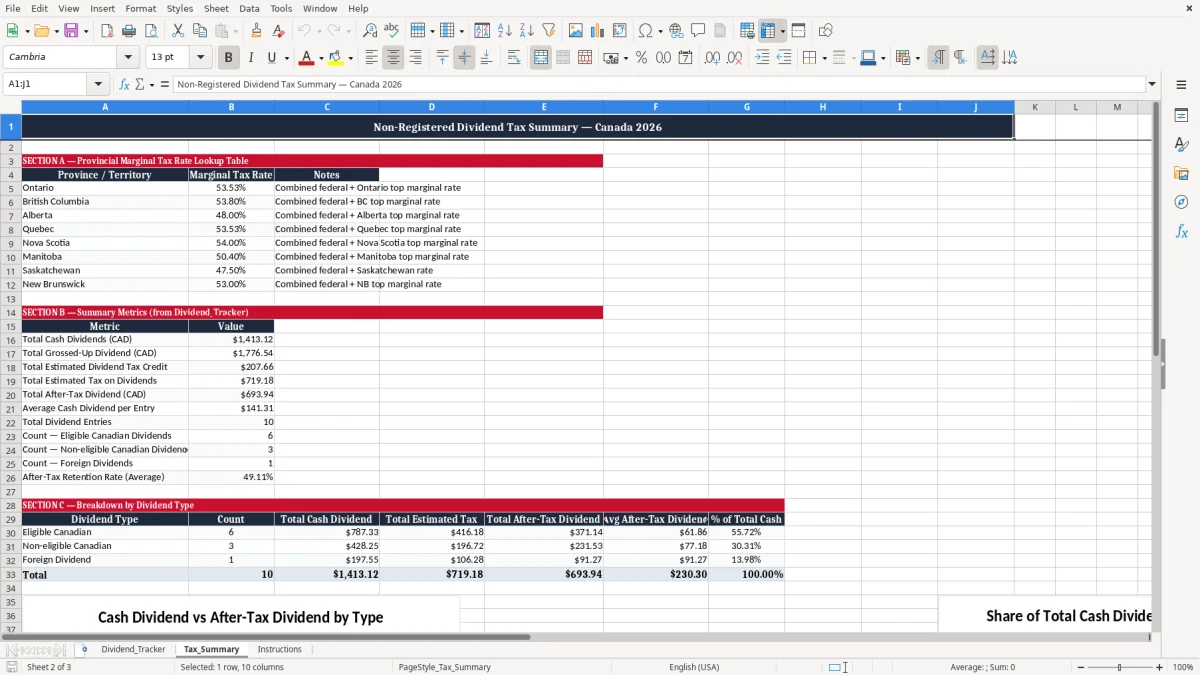
Task: Toggle Bold formatting
Action: coord(228,58)
